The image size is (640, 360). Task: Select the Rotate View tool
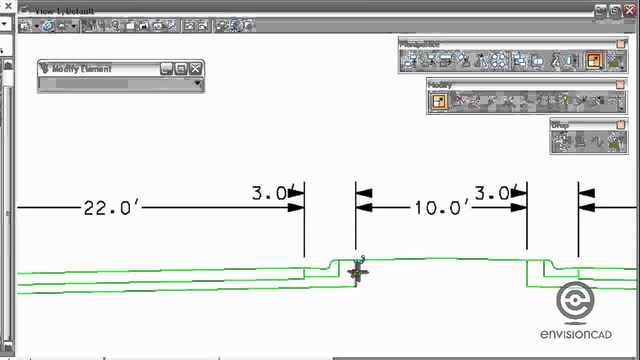click(x=158, y=26)
